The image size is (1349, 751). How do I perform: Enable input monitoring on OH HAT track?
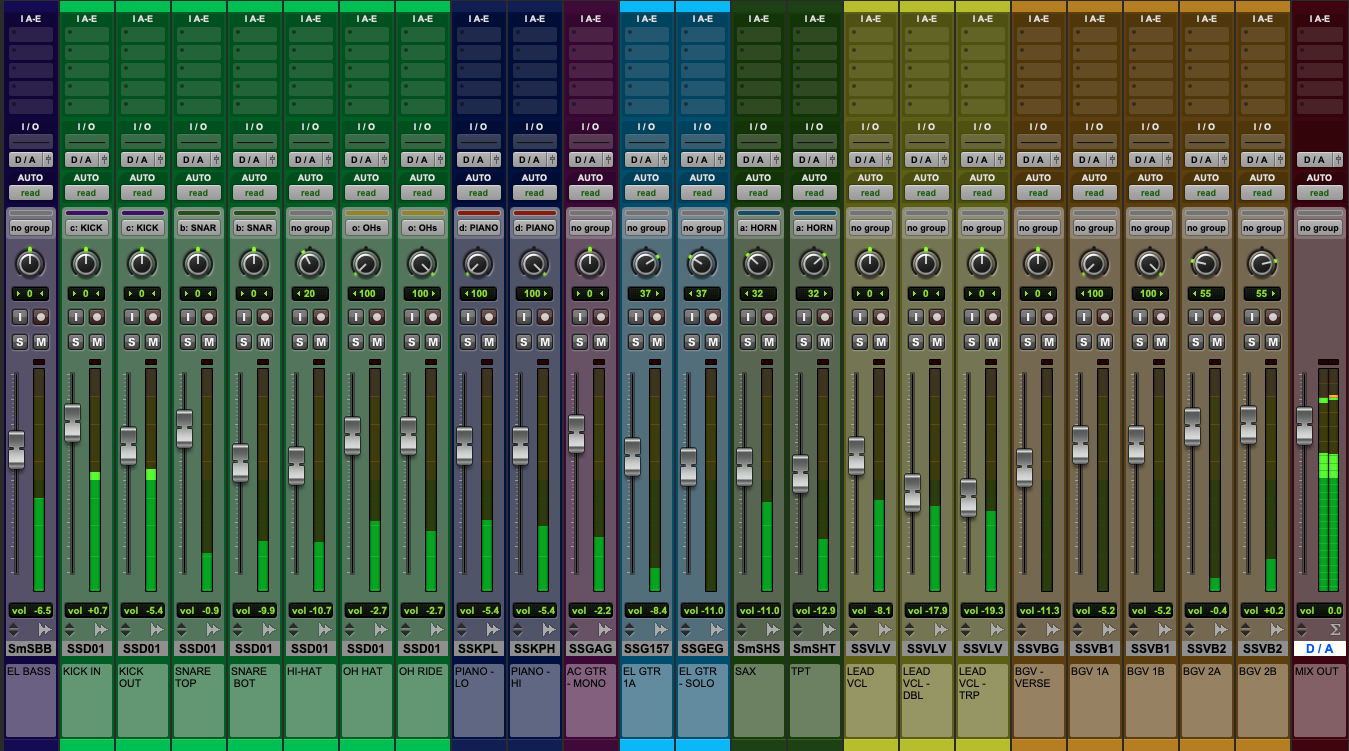pos(355,316)
